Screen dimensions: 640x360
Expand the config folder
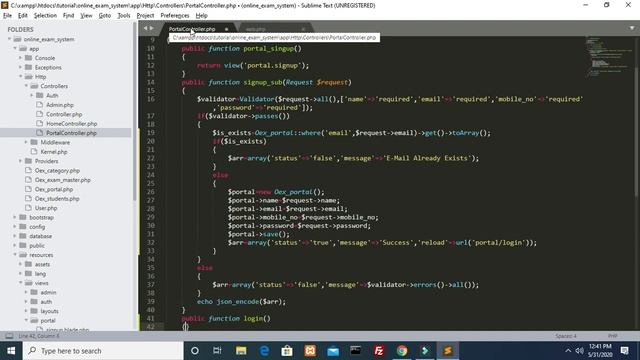(15, 227)
